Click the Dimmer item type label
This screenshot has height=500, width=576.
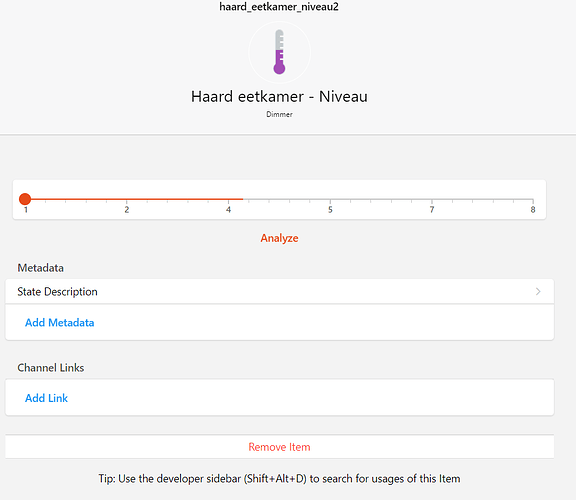[x=279, y=114]
